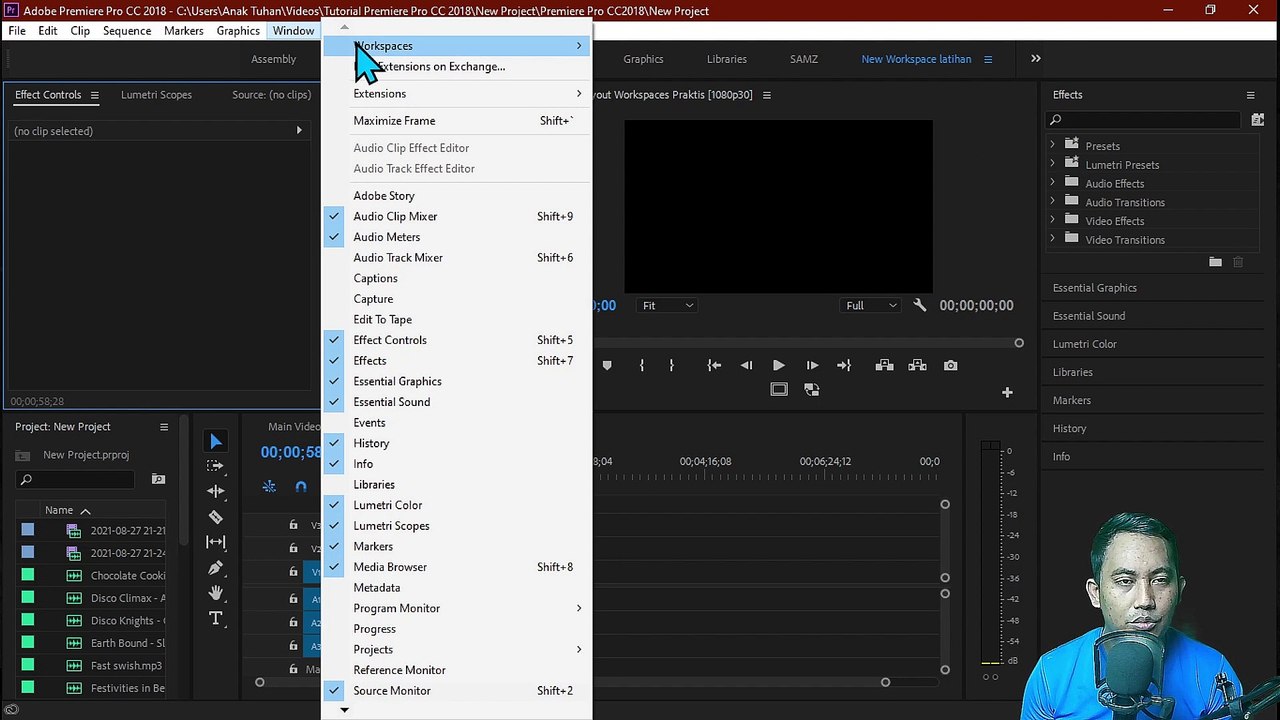Select Chocolate Cooki project item

[128, 576]
